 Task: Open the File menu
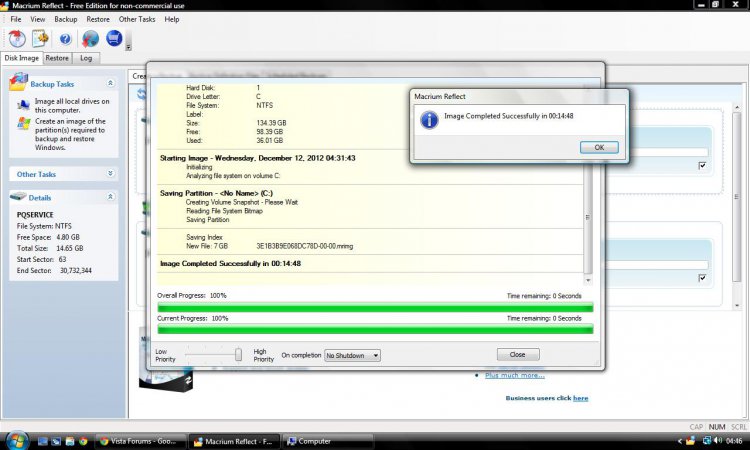coord(16,19)
